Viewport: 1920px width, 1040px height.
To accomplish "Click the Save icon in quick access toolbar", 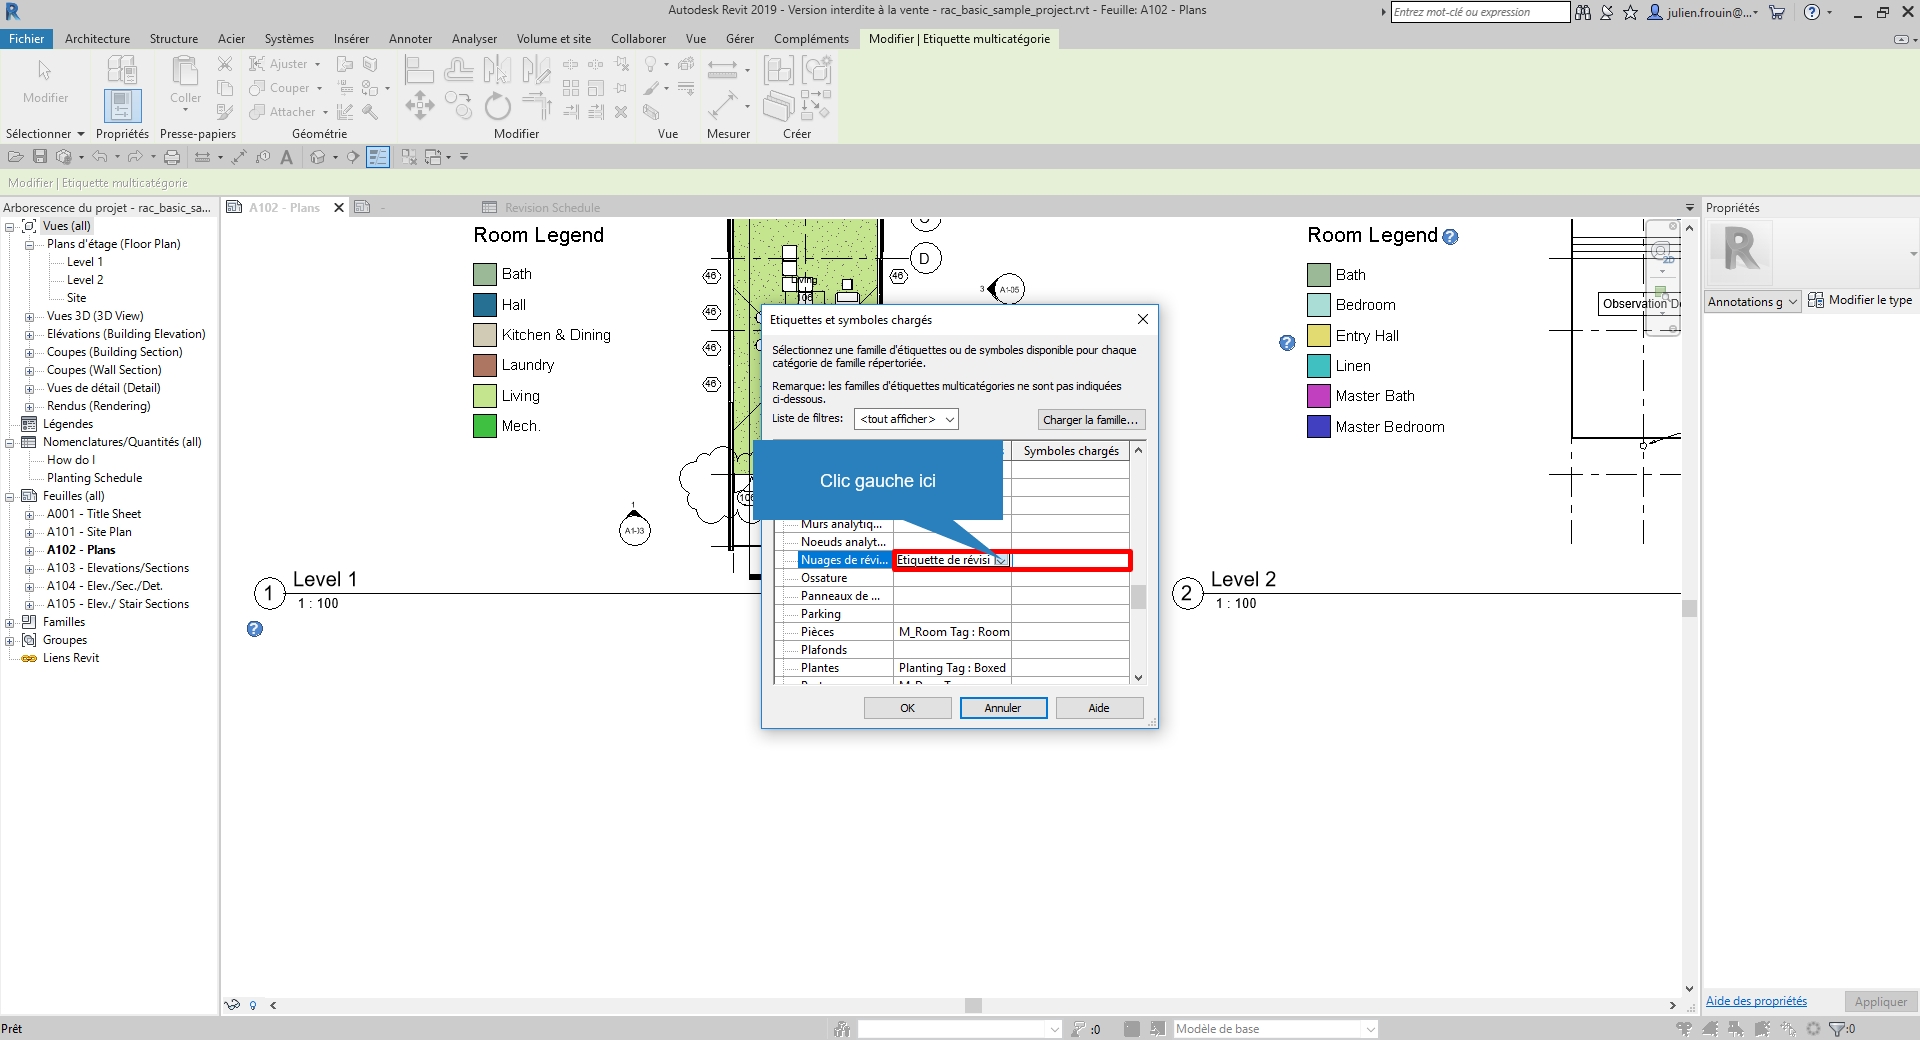I will 40,157.
